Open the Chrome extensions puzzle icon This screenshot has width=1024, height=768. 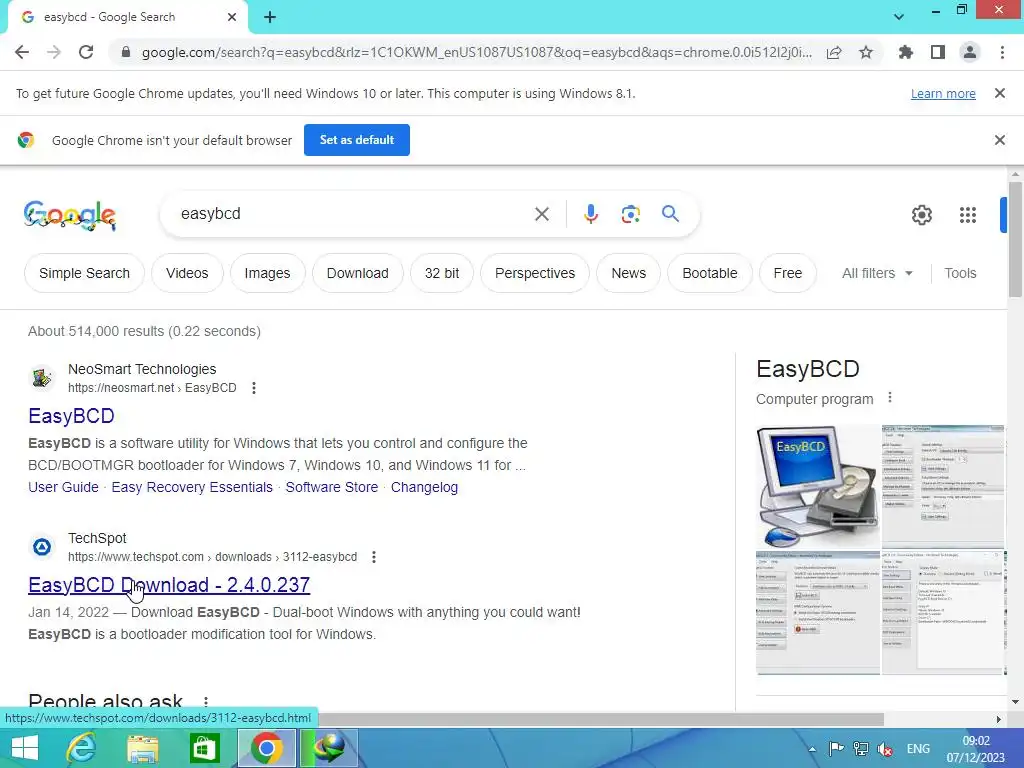tap(906, 52)
